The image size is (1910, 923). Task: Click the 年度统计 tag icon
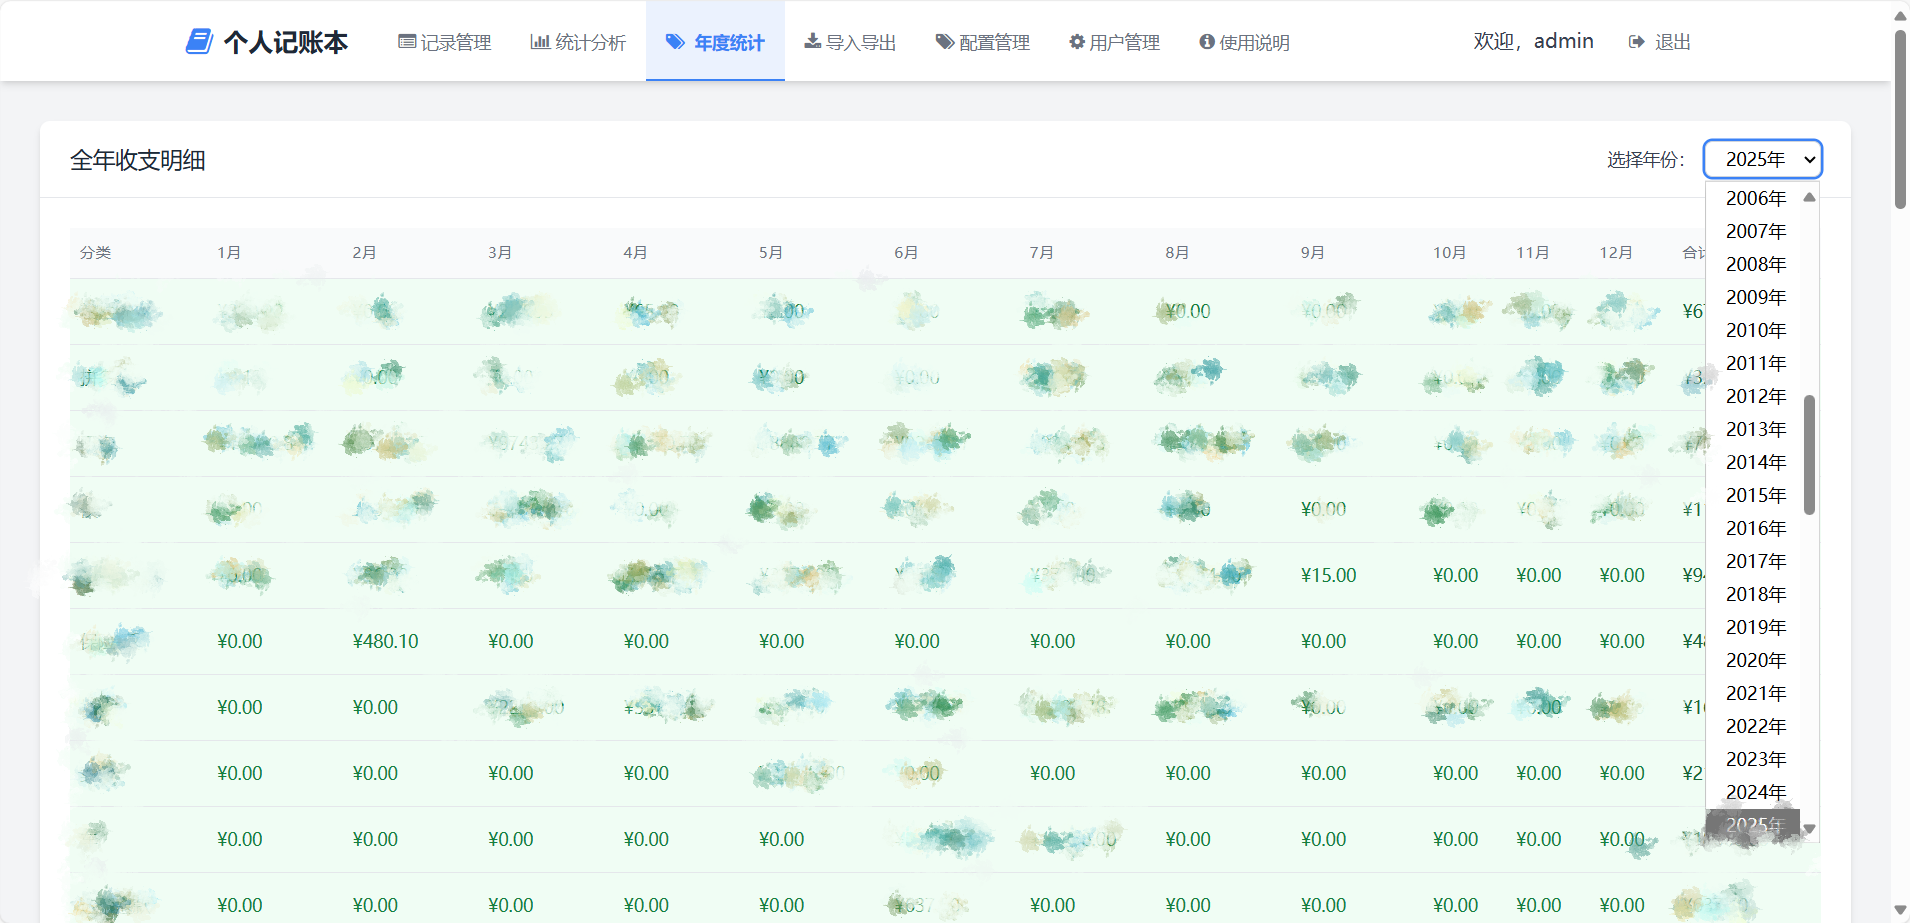[x=676, y=42]
